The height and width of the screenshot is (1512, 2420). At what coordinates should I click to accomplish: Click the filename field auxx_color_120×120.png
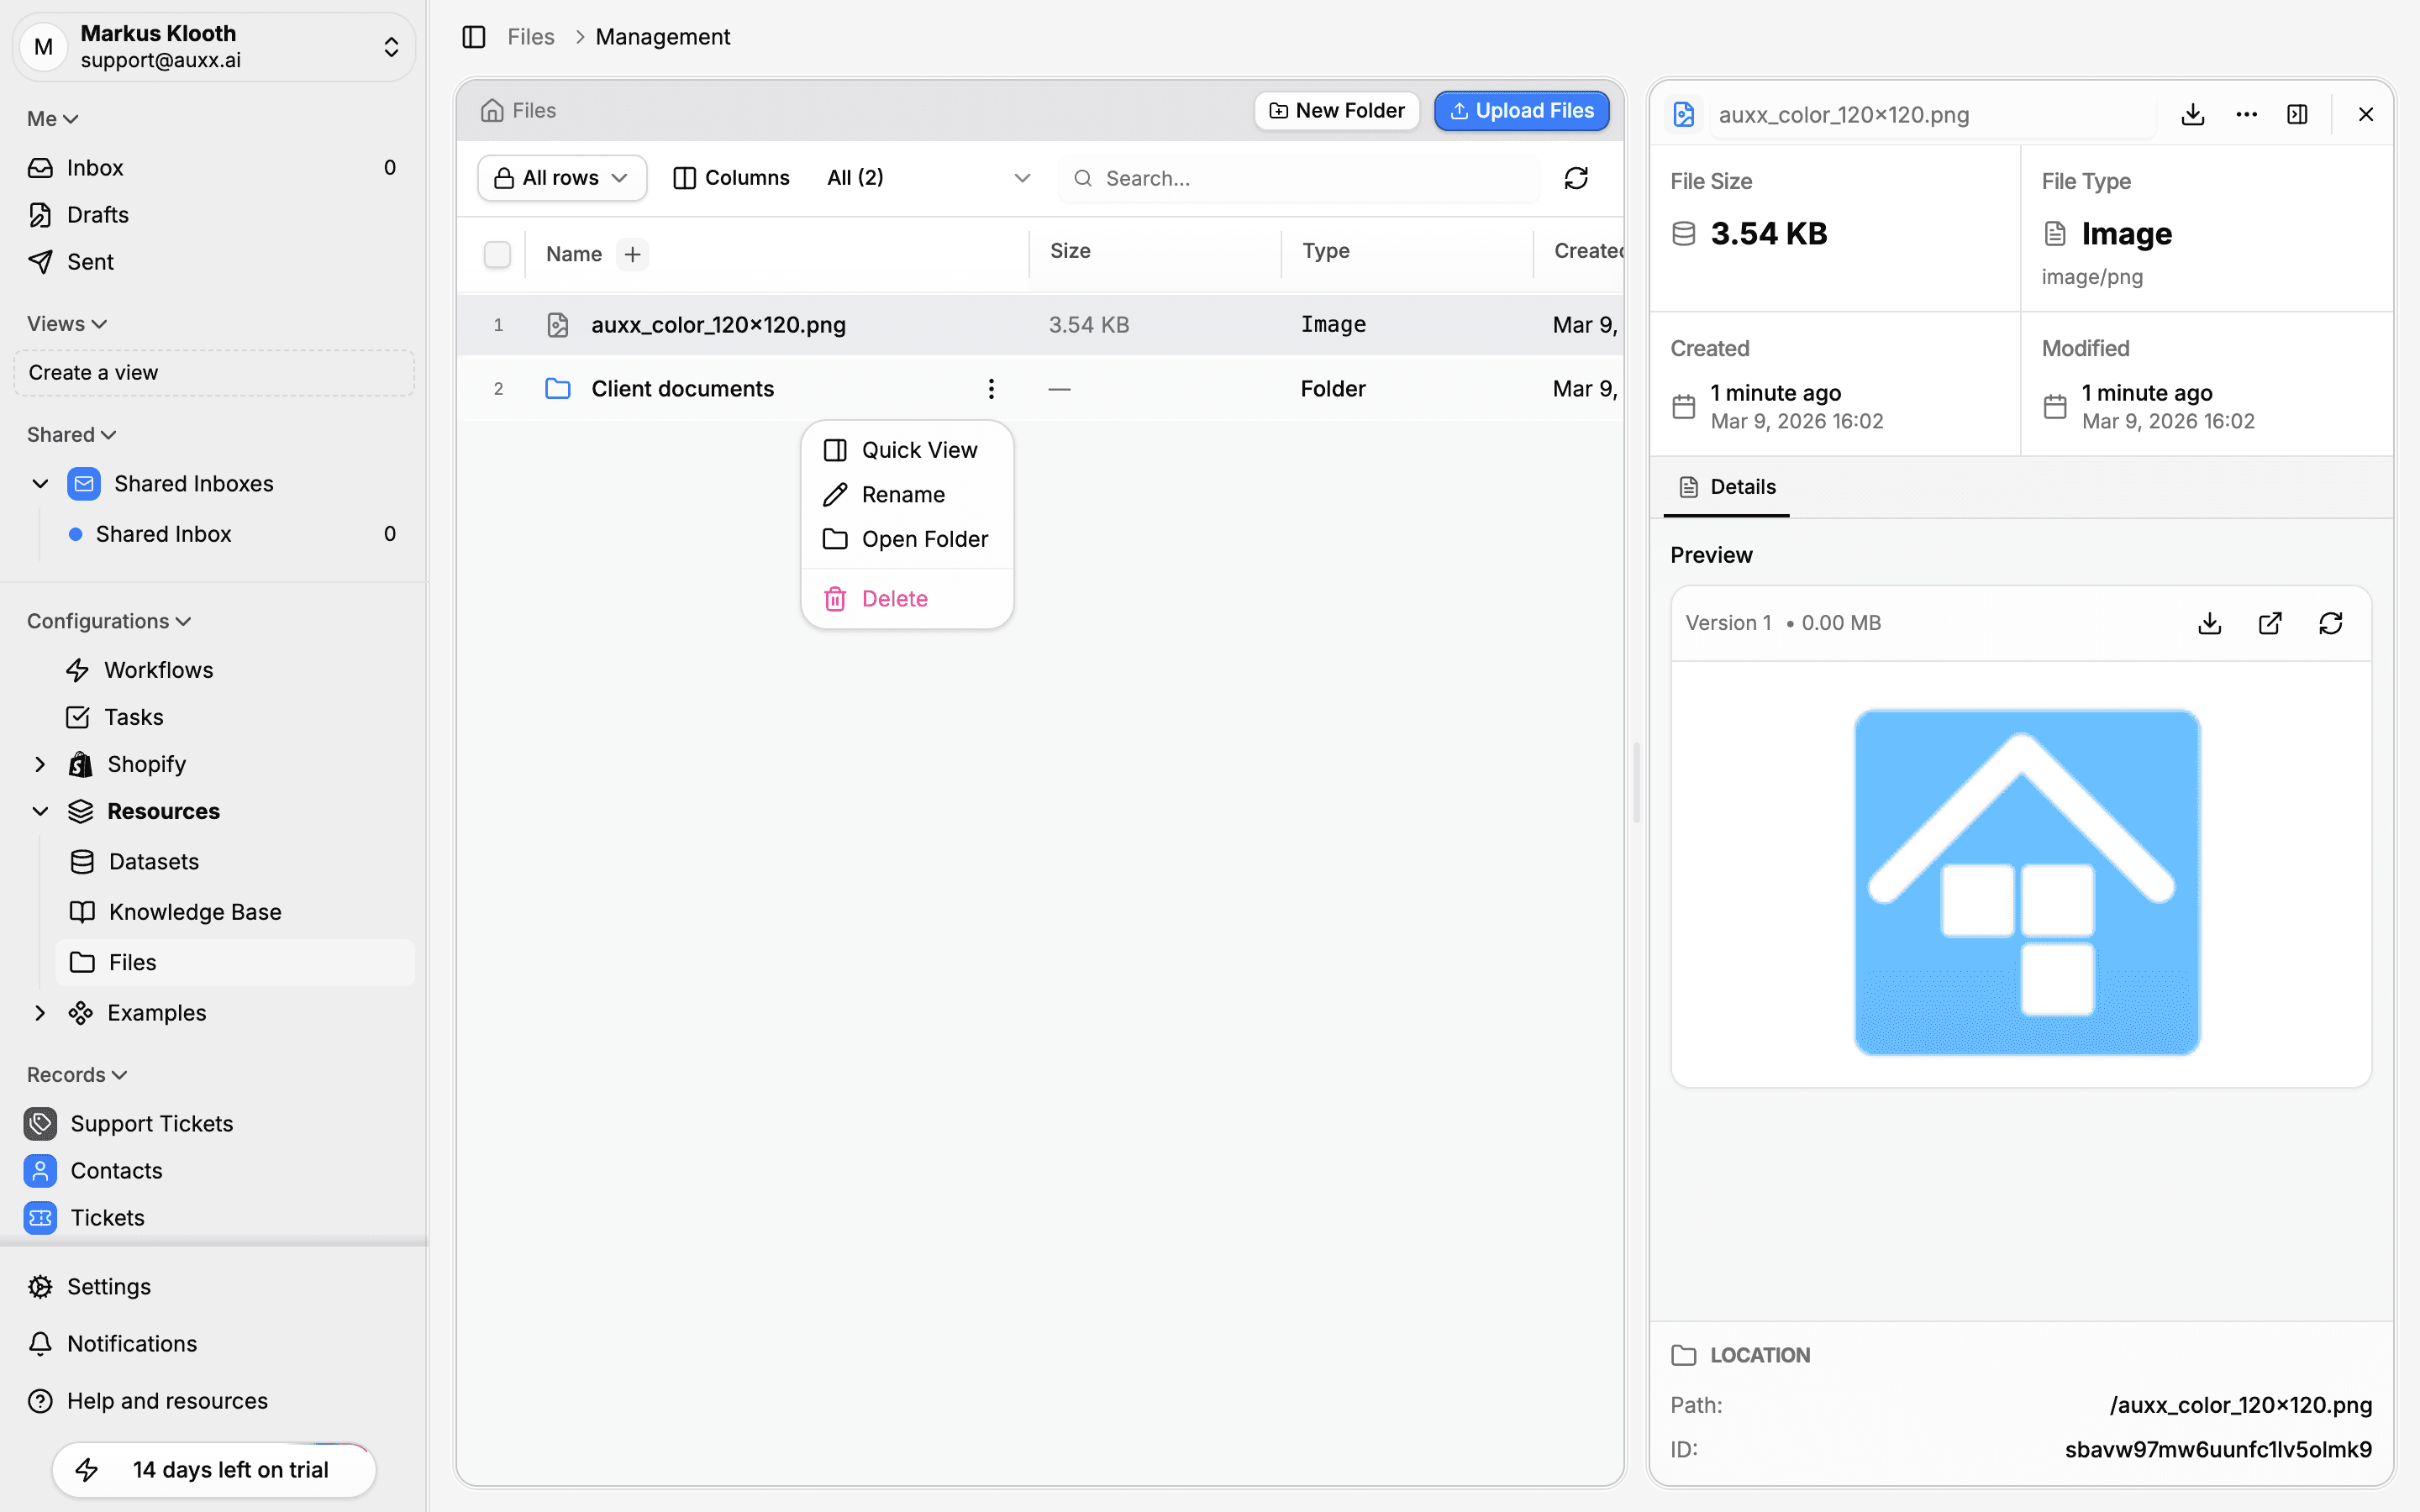[1931, 114]
